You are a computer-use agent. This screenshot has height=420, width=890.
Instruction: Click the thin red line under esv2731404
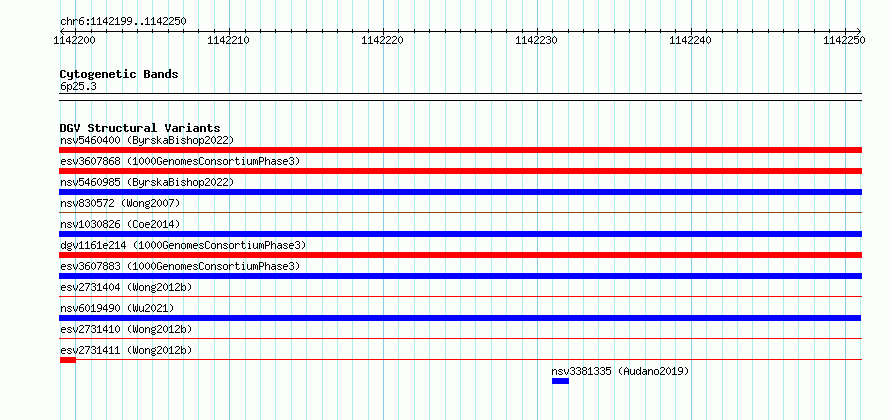click(460, 296)
